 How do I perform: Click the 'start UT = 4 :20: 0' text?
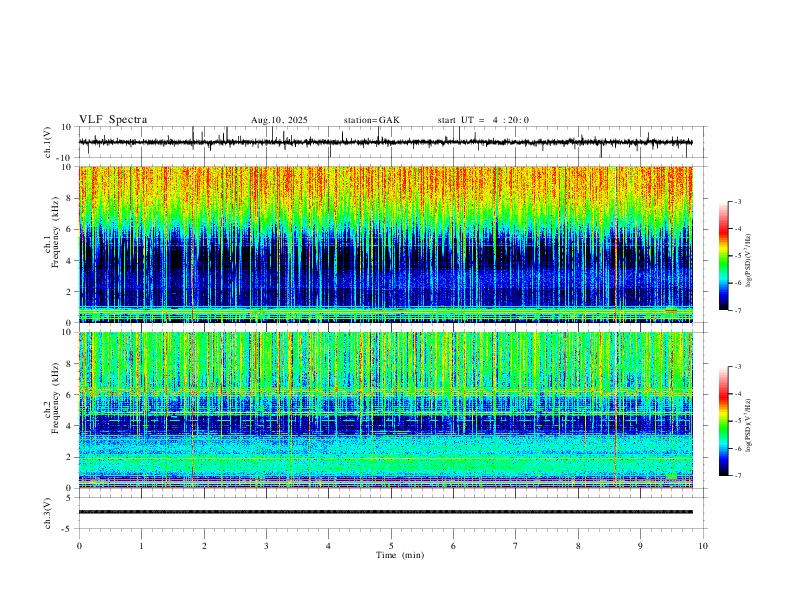click(x=483, y=120)
